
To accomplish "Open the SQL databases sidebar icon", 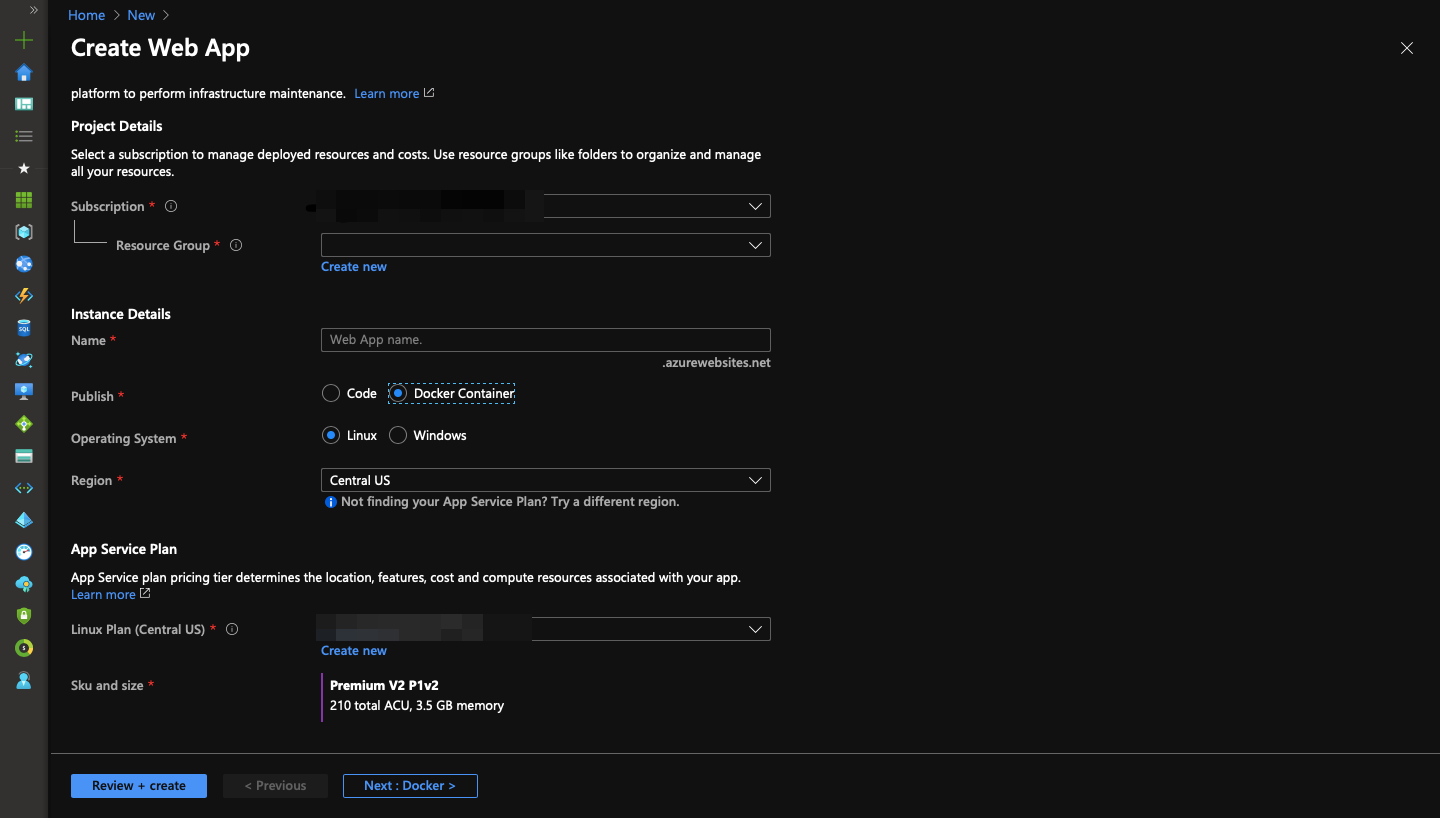I will [x=24, y=328].
